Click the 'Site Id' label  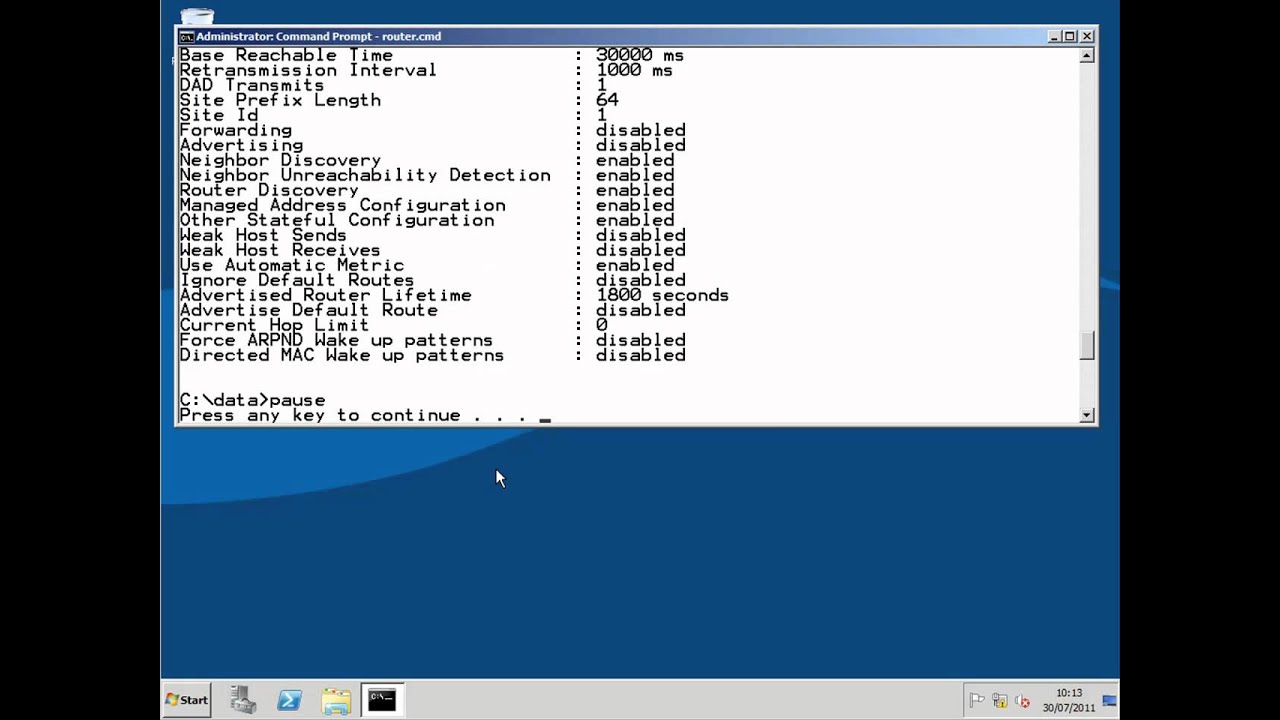(x=218, y=115)
